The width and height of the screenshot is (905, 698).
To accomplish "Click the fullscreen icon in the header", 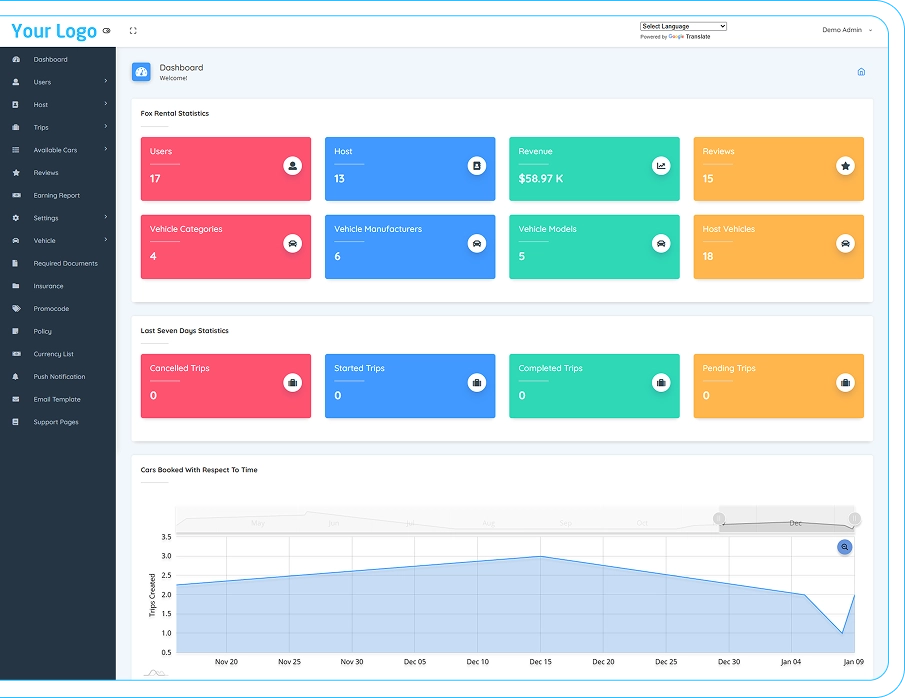I will coord(133,31).
